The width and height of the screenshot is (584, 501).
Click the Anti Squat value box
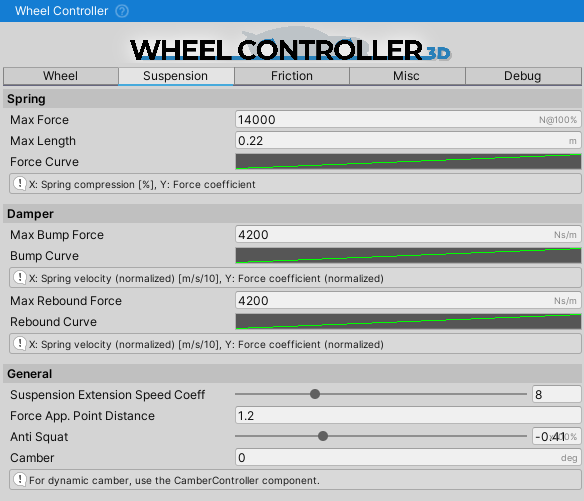(556, 436)
